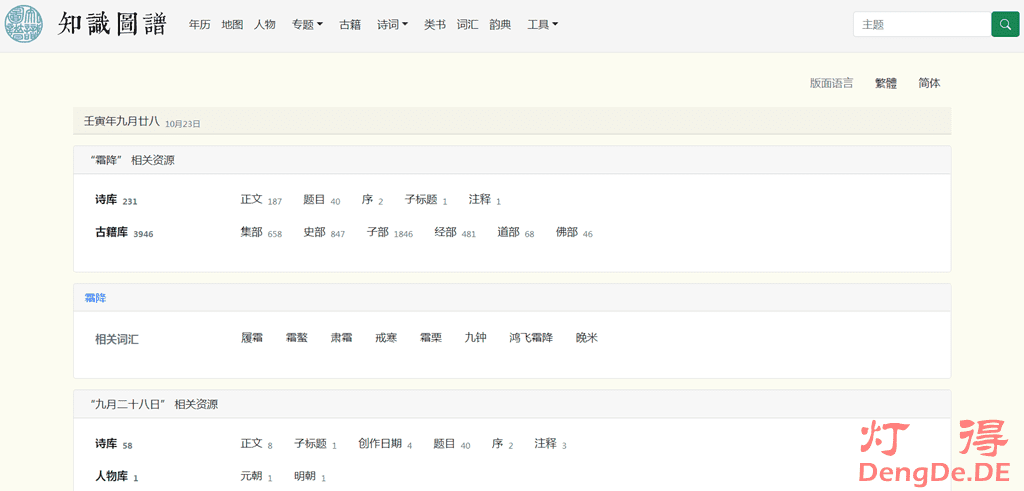
Task: Open the blue 霜降 heading link
Action: click(95, 298)
